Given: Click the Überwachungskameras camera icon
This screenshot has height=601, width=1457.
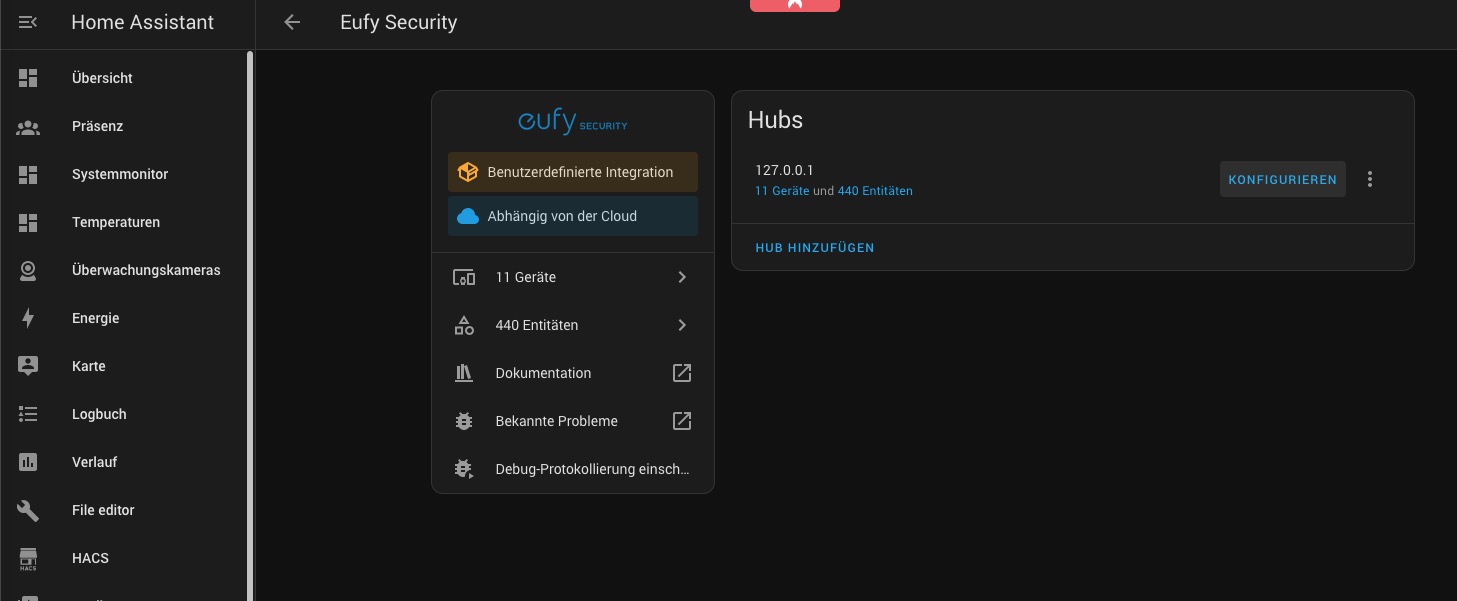Looking at the screenshot, I should coord(28,270).
